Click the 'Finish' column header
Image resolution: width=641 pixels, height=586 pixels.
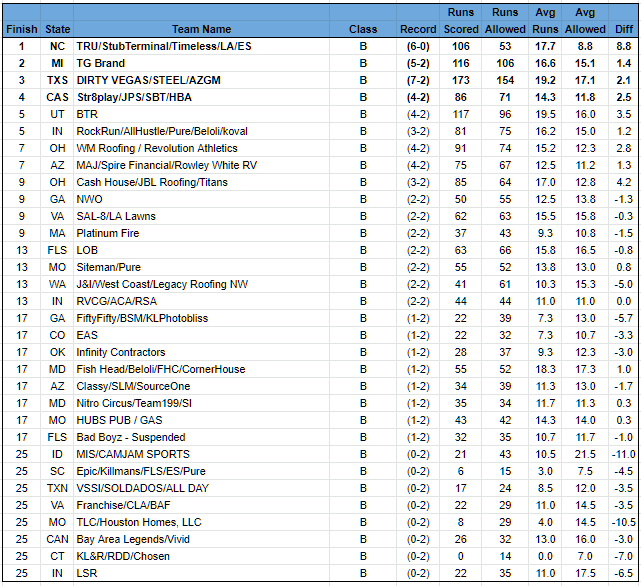click(22, 29)
